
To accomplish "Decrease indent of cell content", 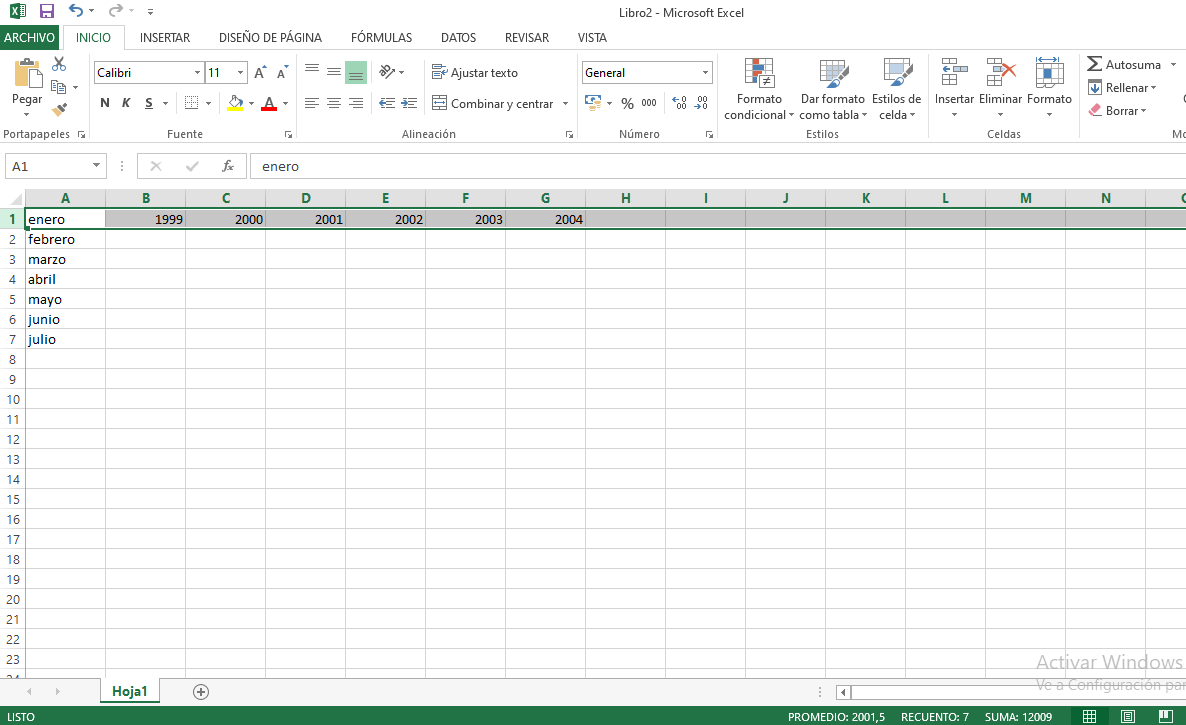I will [387, 103].
